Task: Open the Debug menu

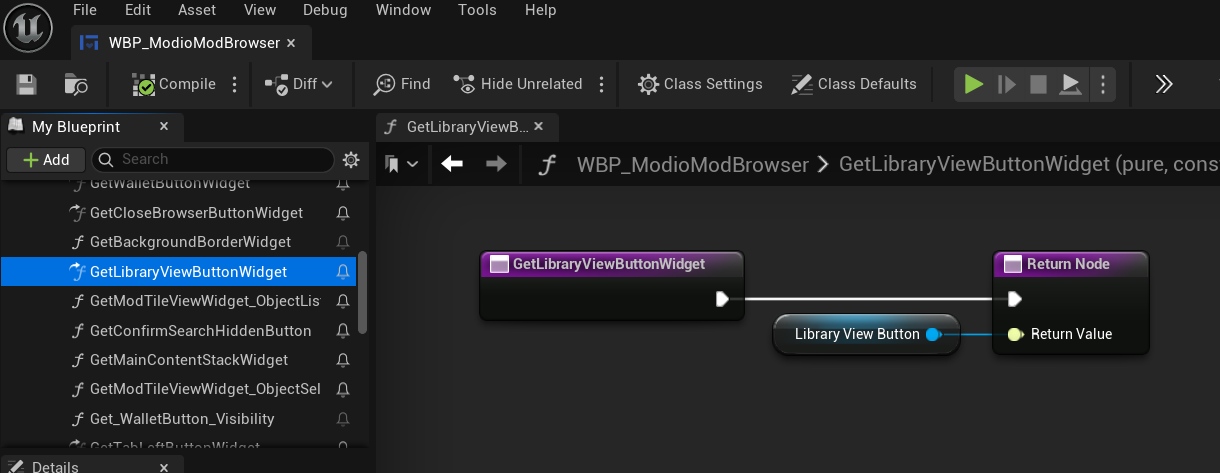Action: pos(325,10)
